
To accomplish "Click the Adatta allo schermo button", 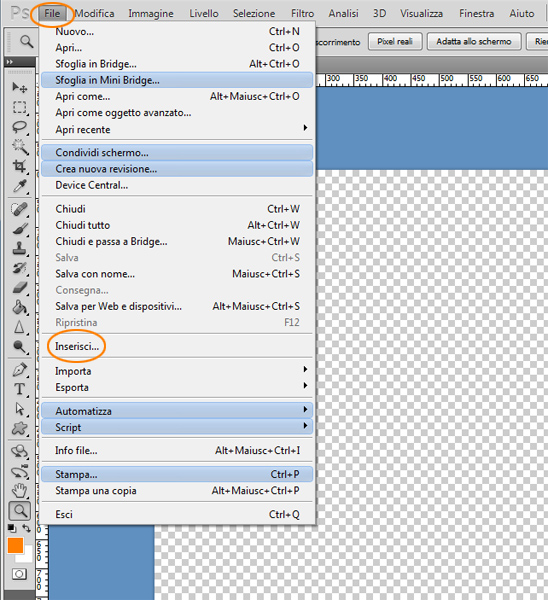I will pos(474,41).
